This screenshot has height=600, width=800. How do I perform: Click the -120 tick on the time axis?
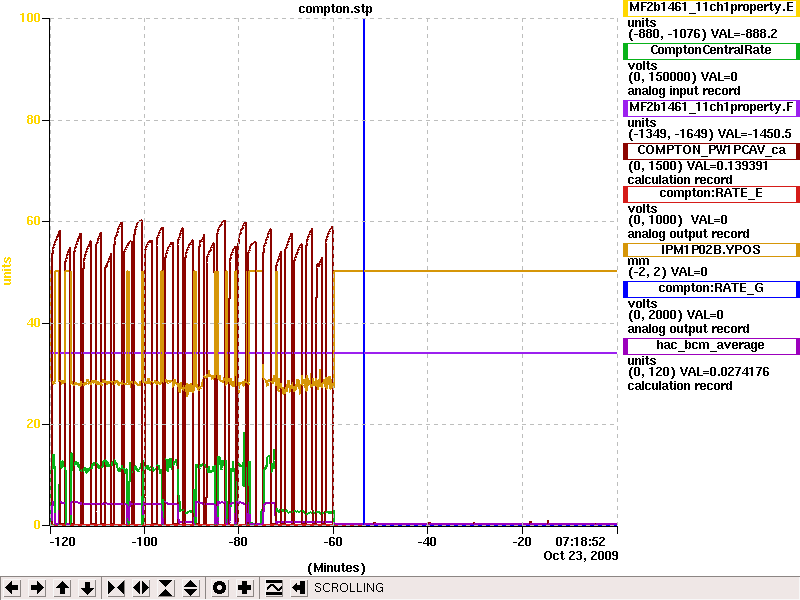point(62,542)
